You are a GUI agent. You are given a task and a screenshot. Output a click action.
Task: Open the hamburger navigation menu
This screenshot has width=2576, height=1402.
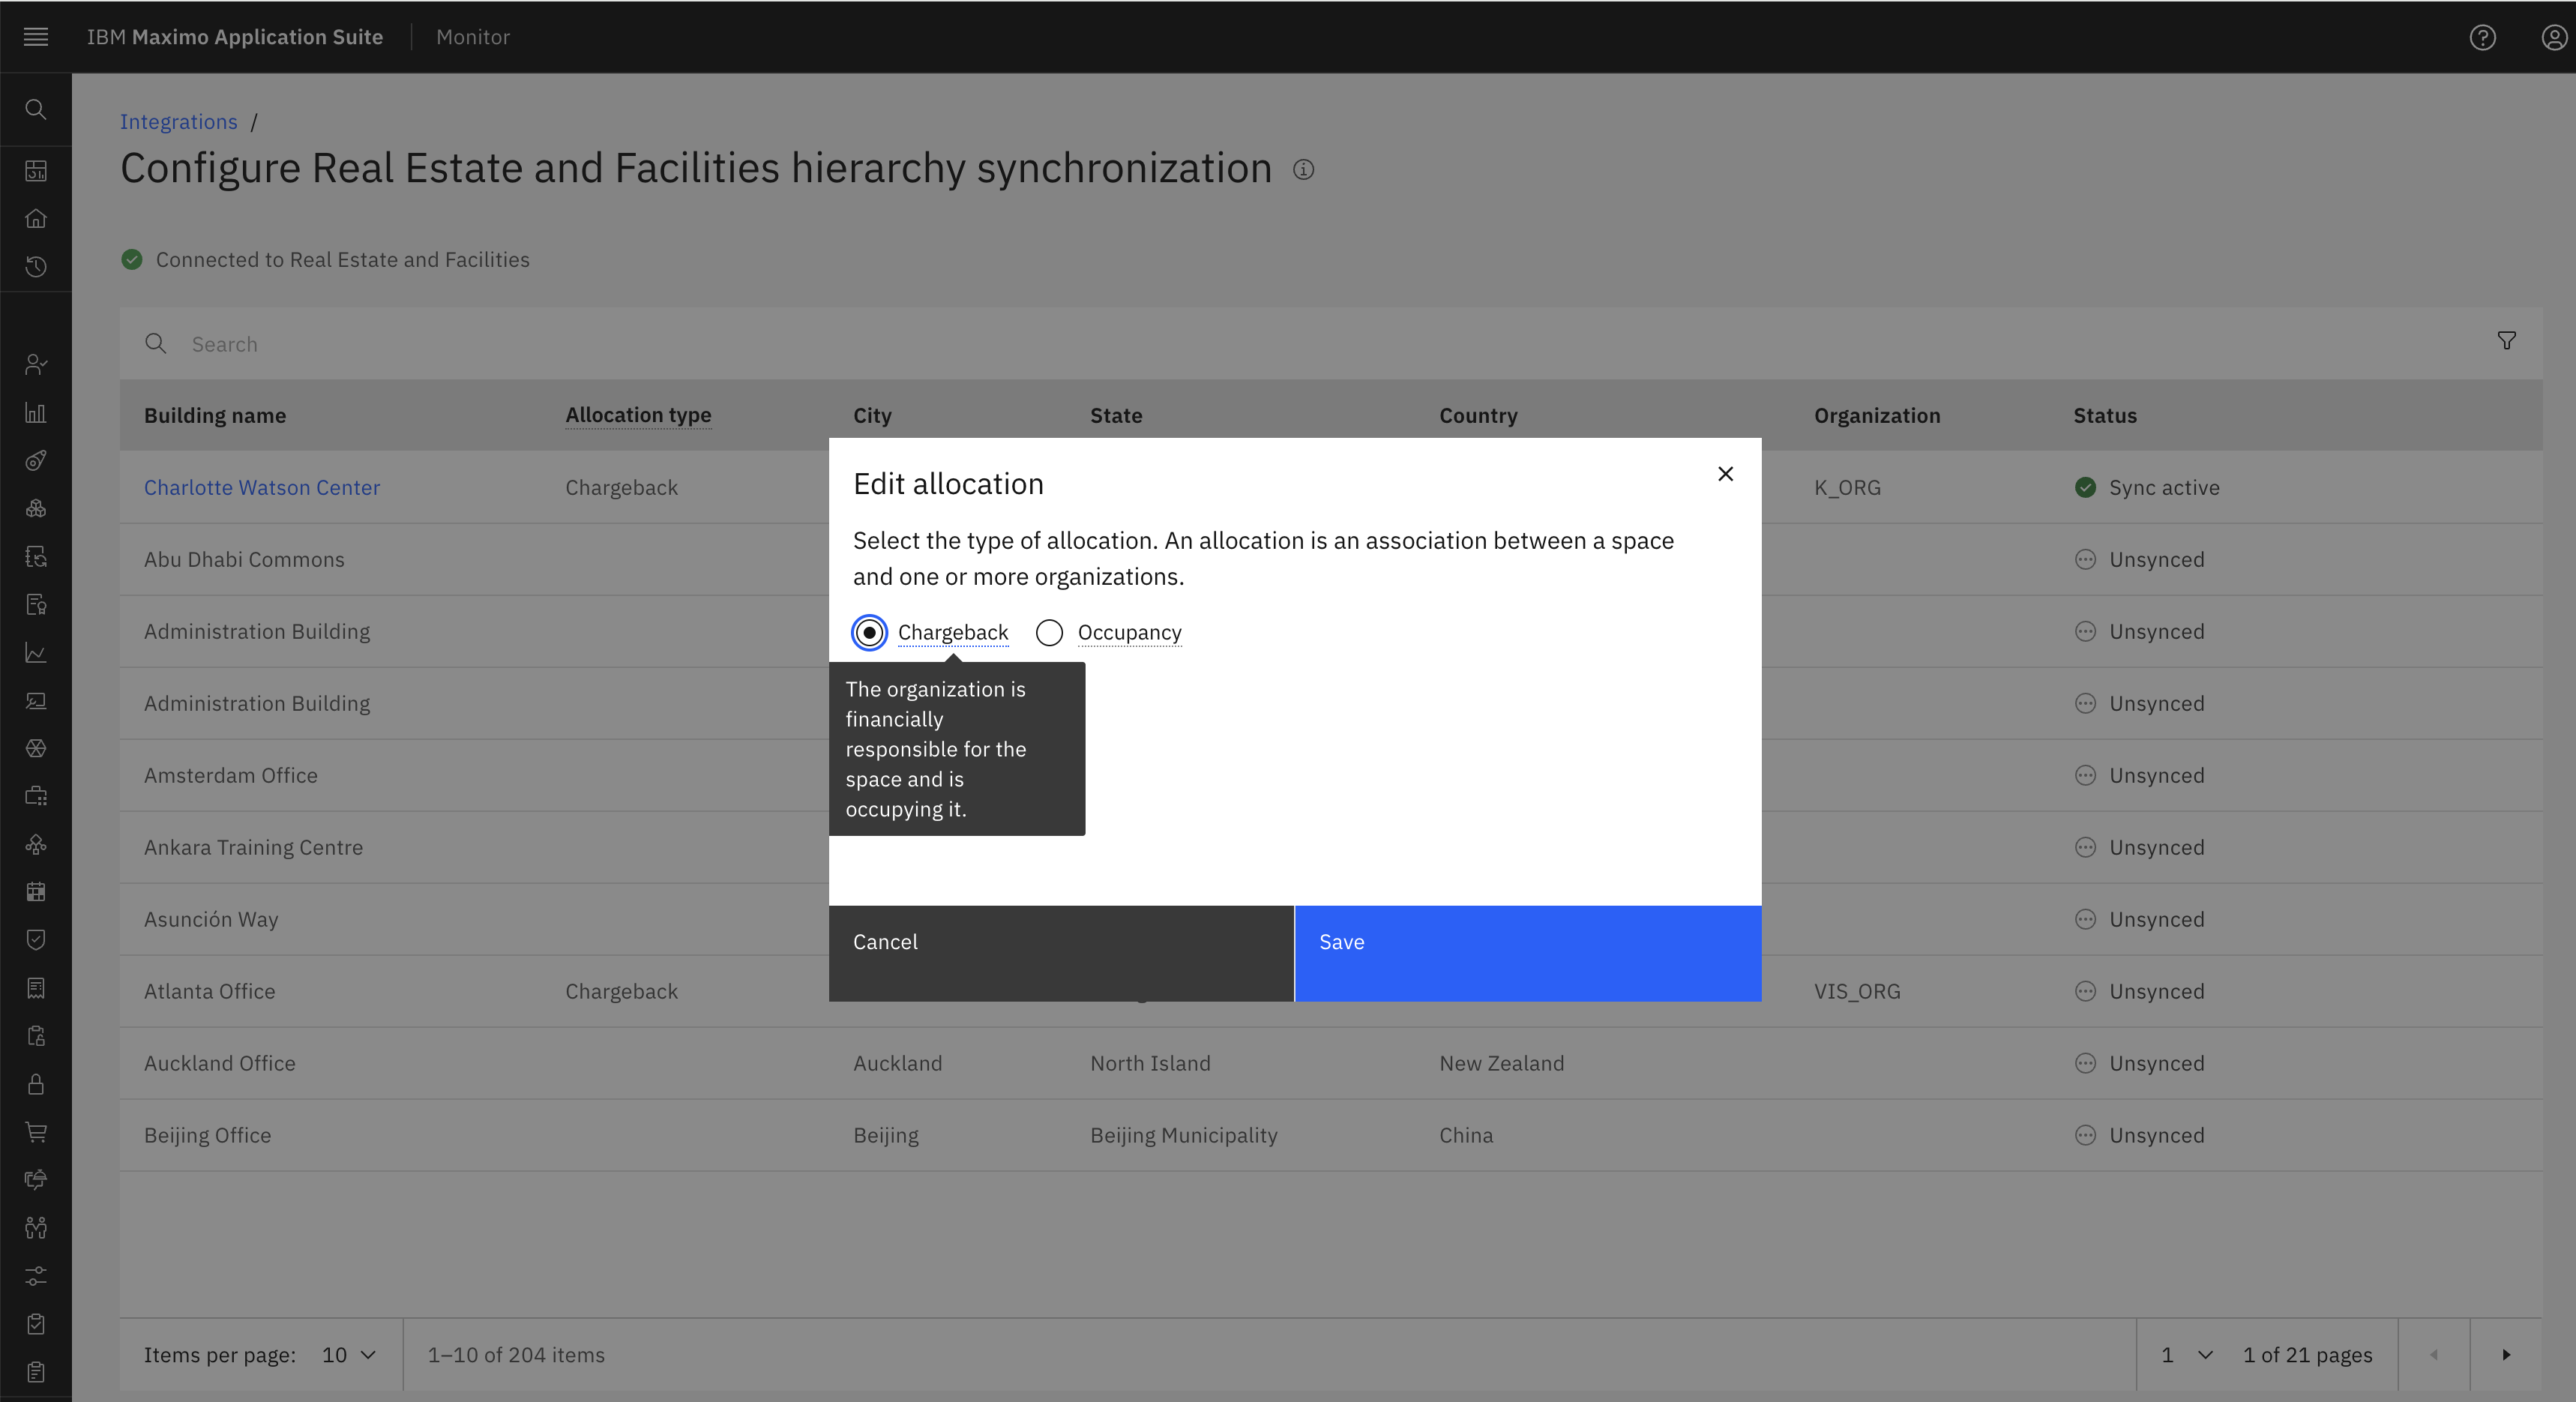tap(36, 37)
